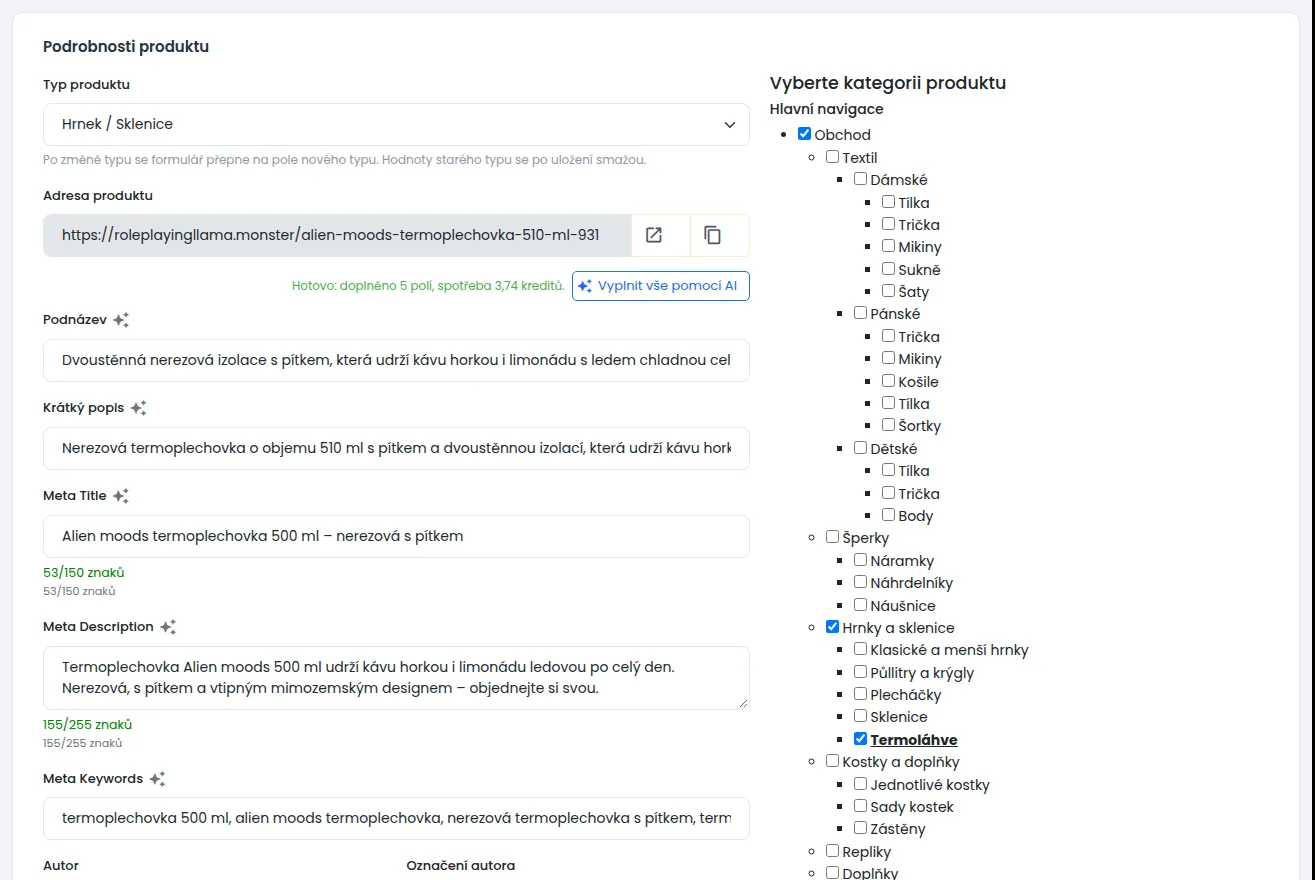Screen dimensions: 1315x880
Task: Tick the Šaty checkbox
Action: click(x=888, y=291)
